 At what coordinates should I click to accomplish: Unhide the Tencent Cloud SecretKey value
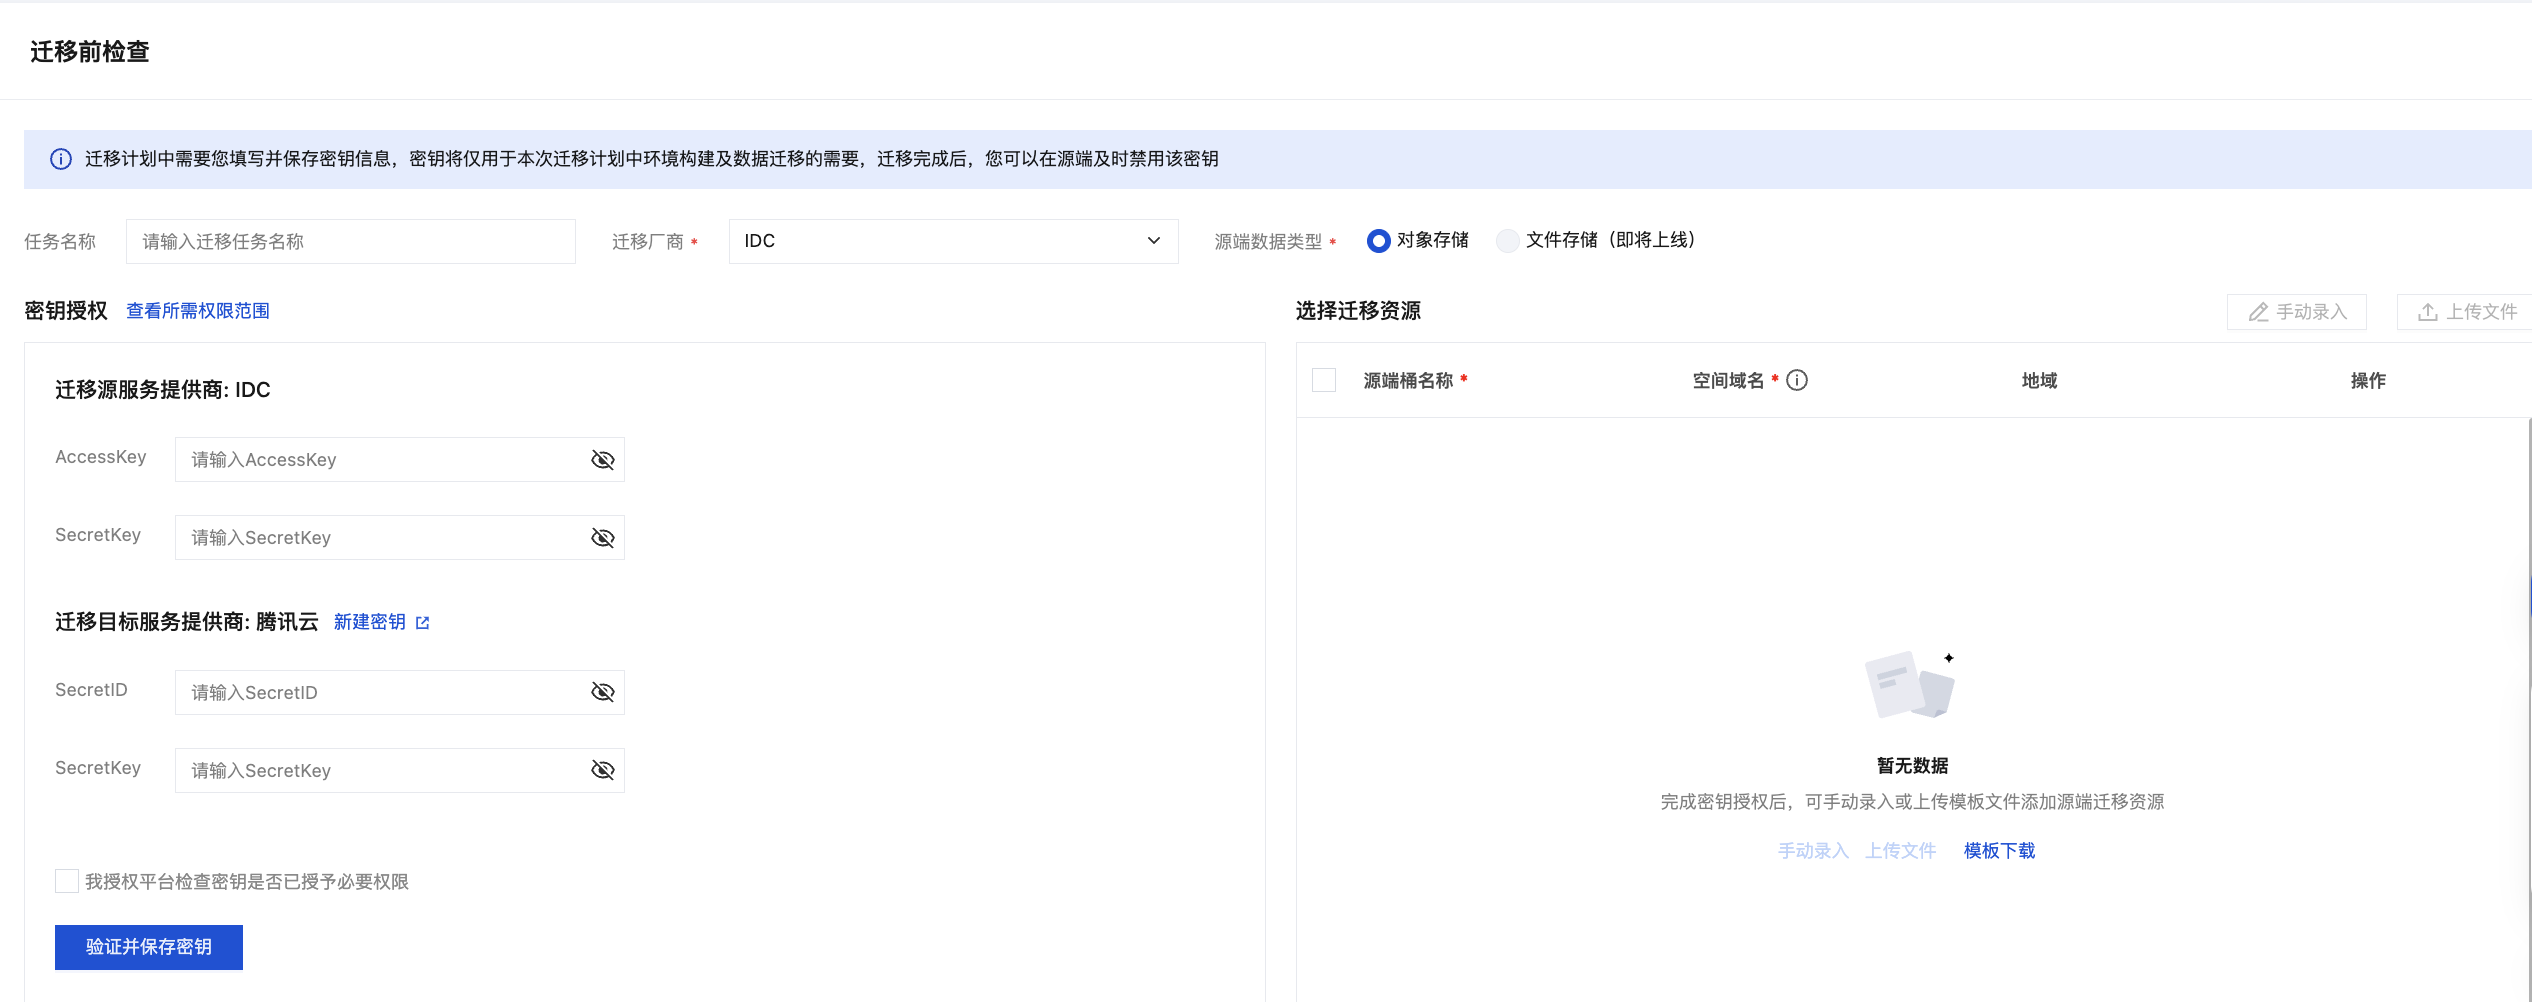pyautogui.click(x=602, y=770)
